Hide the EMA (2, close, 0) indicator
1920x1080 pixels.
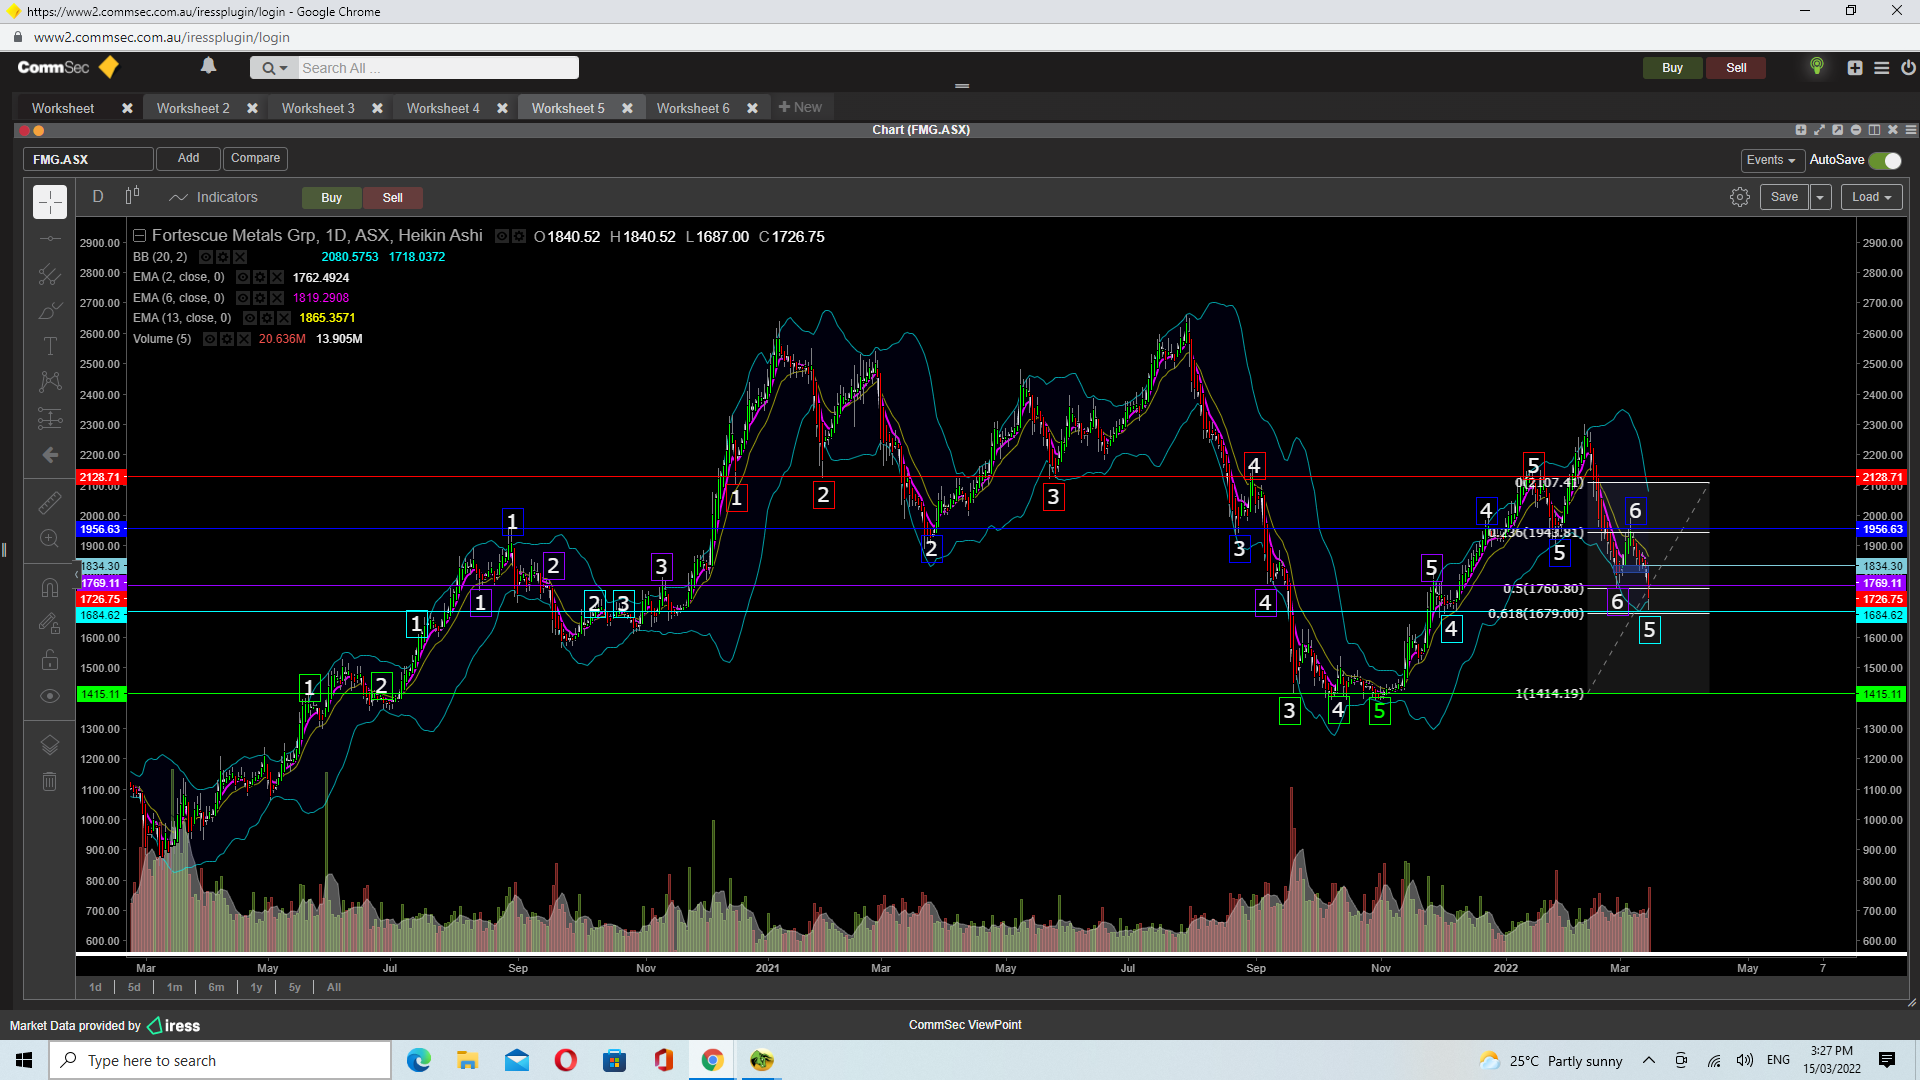[x=243, y=277]
